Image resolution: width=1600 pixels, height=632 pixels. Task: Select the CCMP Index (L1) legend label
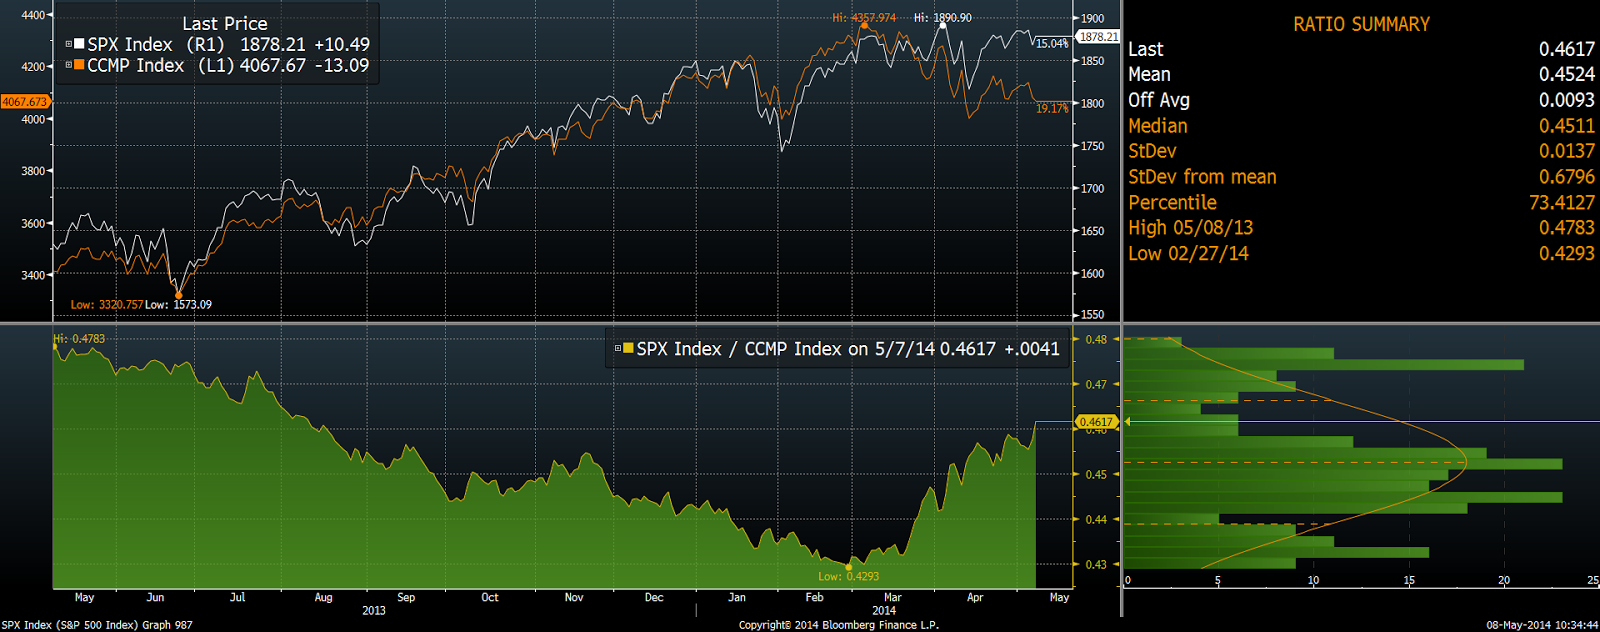point(160,65)
